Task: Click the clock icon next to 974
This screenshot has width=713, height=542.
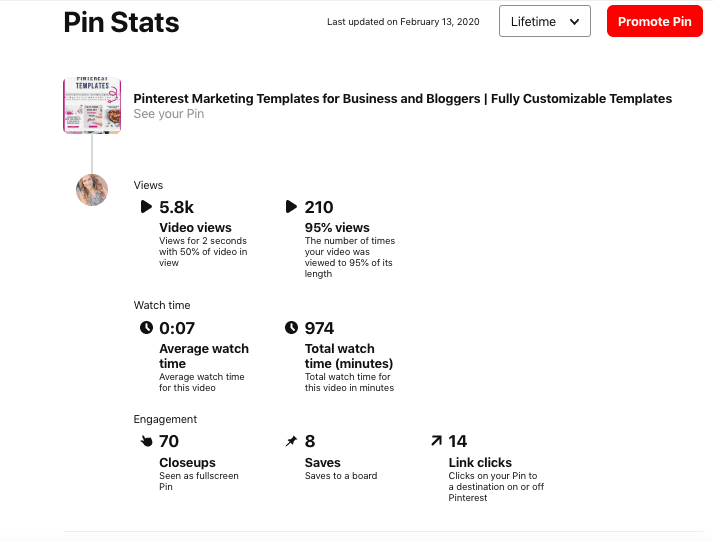Action: [x=291, y=327]
